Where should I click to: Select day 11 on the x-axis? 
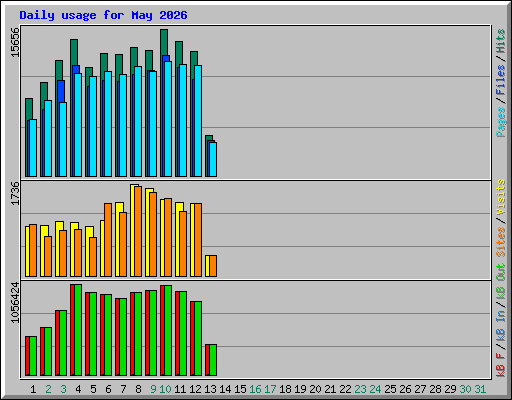click(x=180, y=389)
